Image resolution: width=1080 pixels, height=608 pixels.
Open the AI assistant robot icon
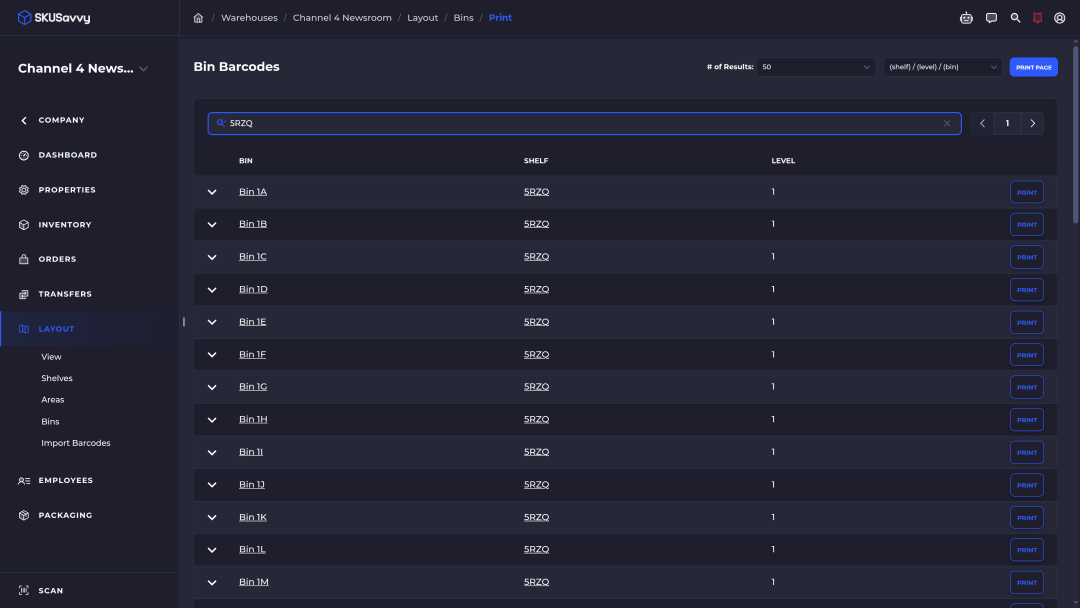[966, 18]
